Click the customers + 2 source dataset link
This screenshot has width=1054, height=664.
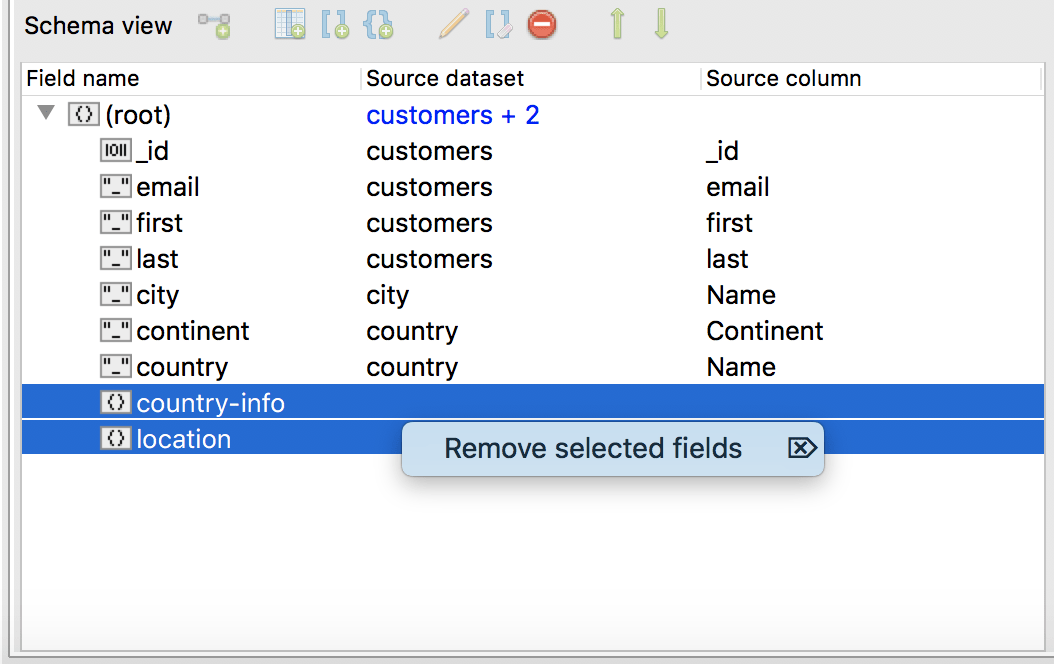452,114
